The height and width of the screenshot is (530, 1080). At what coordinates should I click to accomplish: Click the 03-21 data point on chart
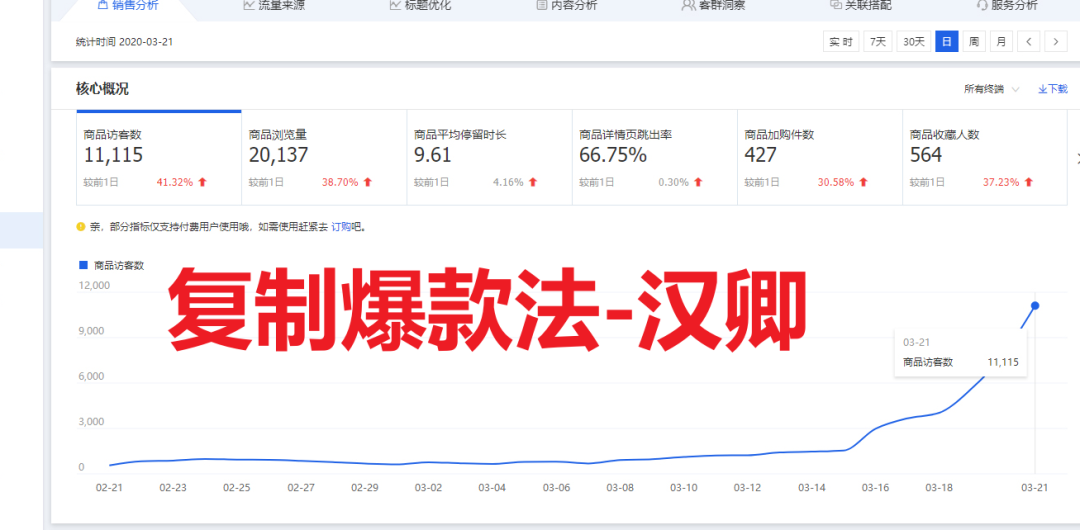(1035, 305)
